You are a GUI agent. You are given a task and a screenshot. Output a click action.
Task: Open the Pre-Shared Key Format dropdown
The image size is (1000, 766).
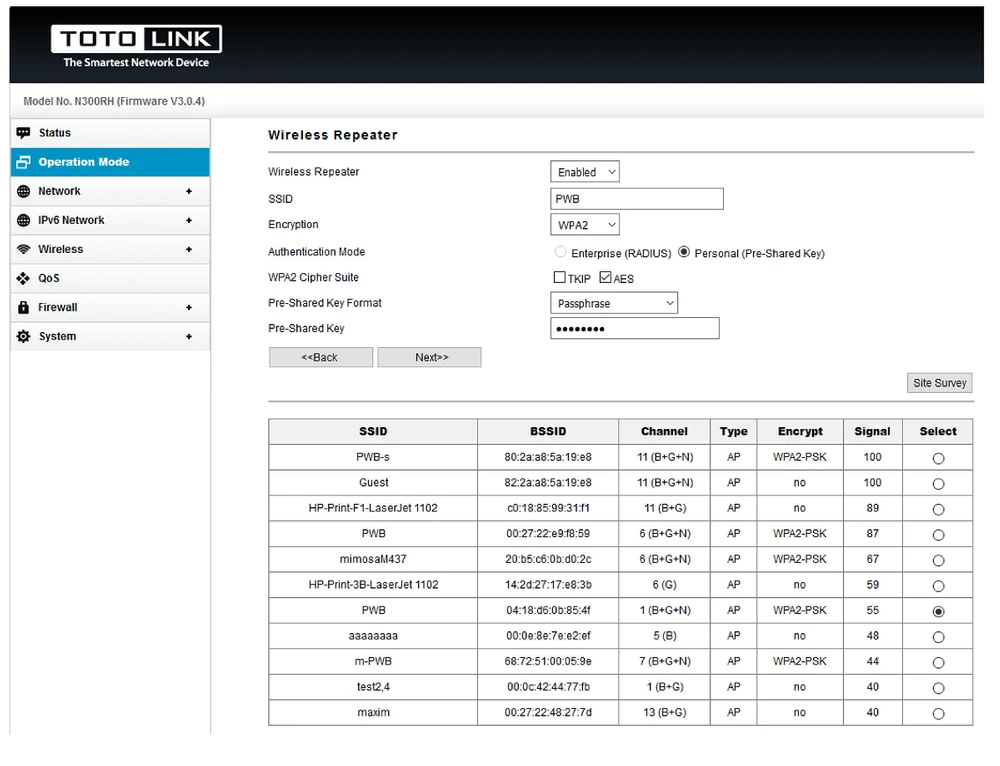point(614,303)
